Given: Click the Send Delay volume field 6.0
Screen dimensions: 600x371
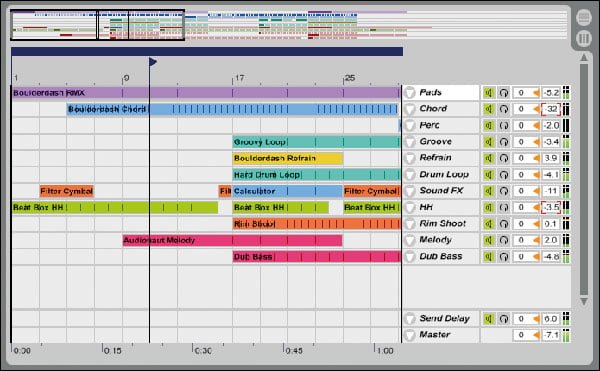Looking at the screenshot, I should coord(551,319).
